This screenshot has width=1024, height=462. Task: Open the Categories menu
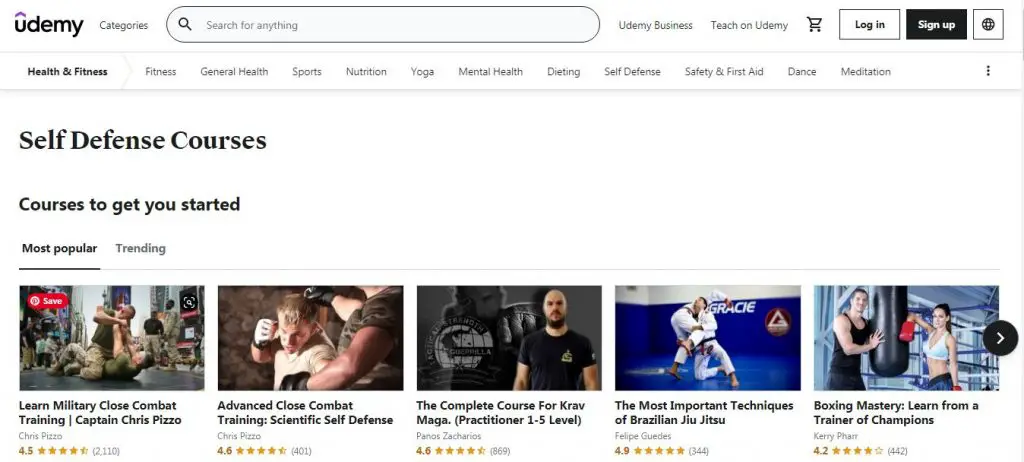[123, 25]
